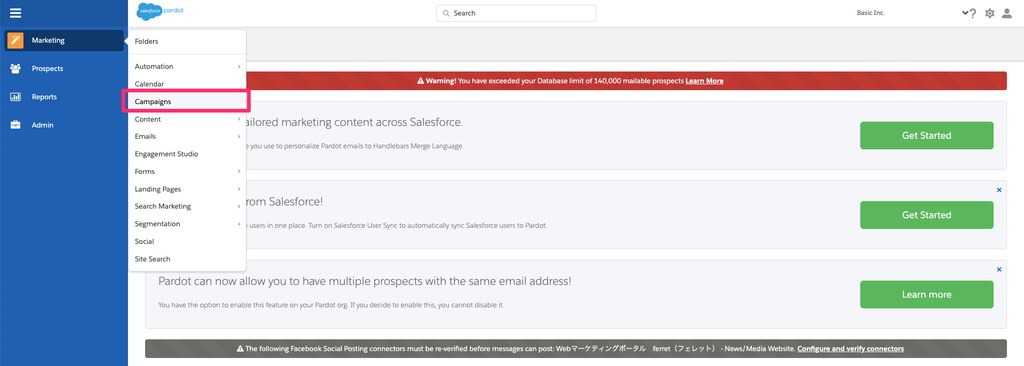Open the settings gear icon

click(989, 13)
